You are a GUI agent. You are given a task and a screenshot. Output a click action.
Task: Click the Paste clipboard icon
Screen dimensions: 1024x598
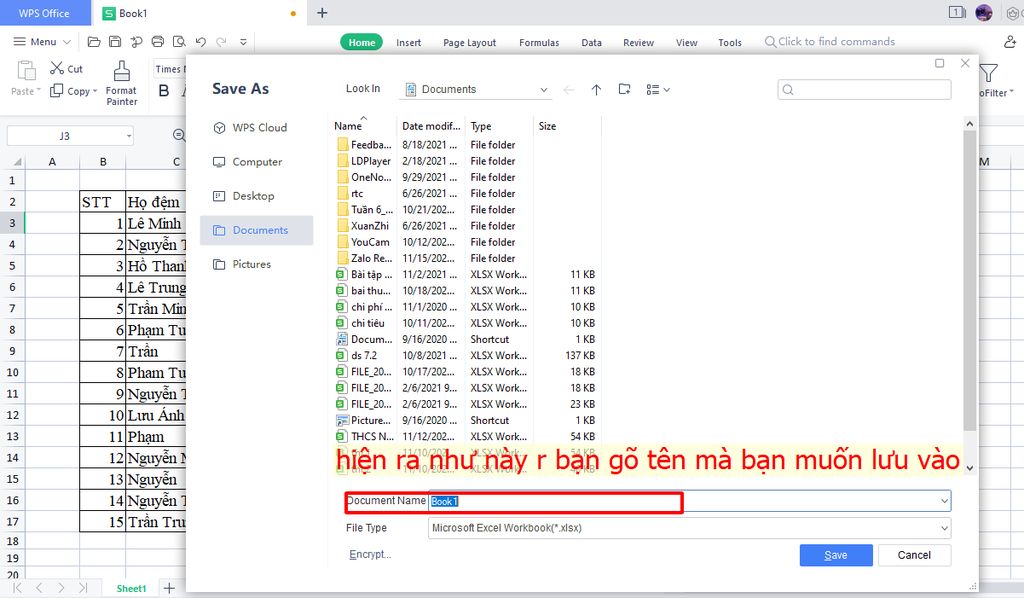click(26, 70)
